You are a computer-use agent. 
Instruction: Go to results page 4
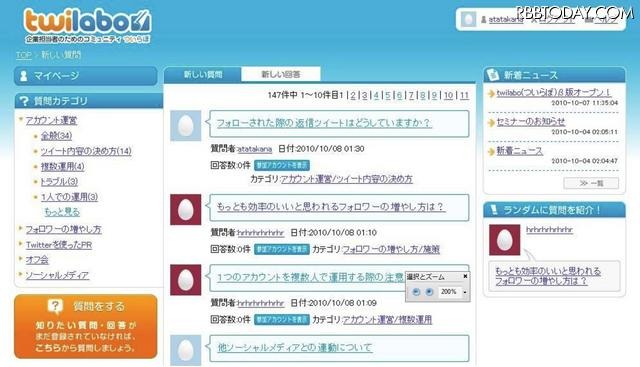pos(376,95)
